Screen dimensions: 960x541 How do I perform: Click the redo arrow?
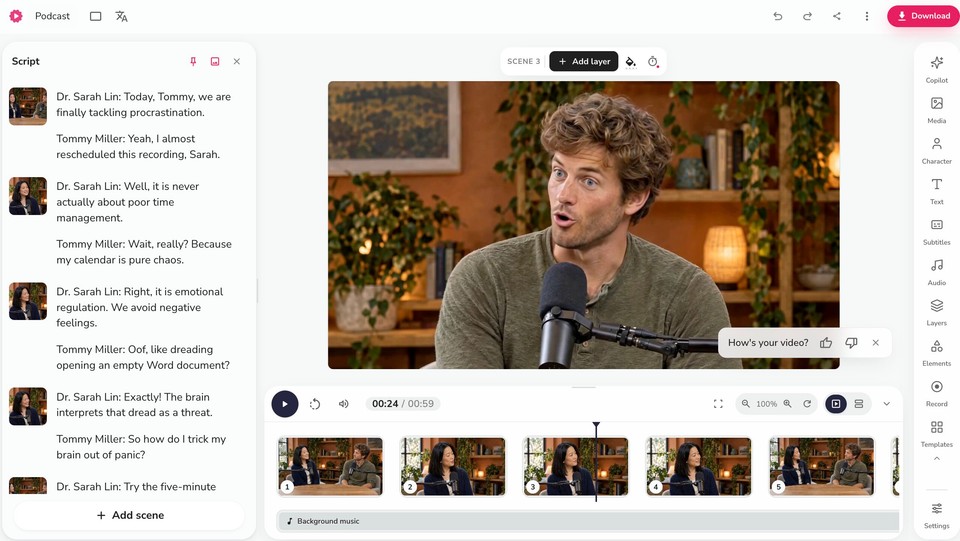(x=807, y=16)
